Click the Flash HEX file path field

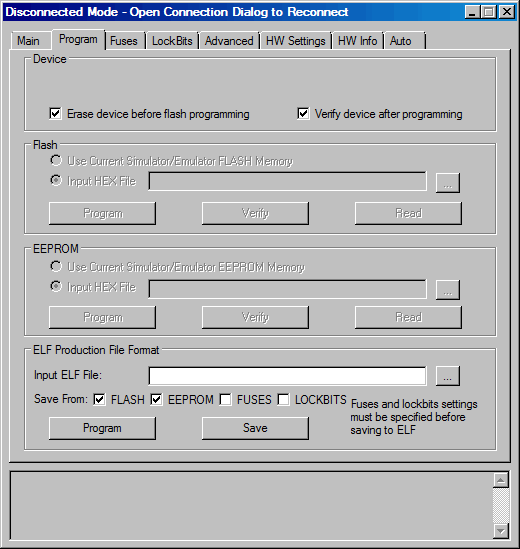click(287, 181)
